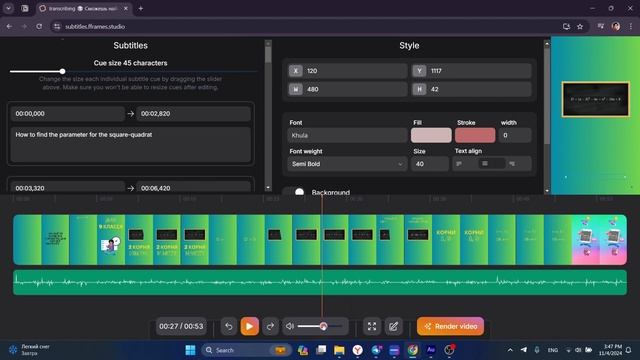Image resolution: width=640 pixels, height=360 pixels.
Task: Set the W width field
Action: point(348,89)
